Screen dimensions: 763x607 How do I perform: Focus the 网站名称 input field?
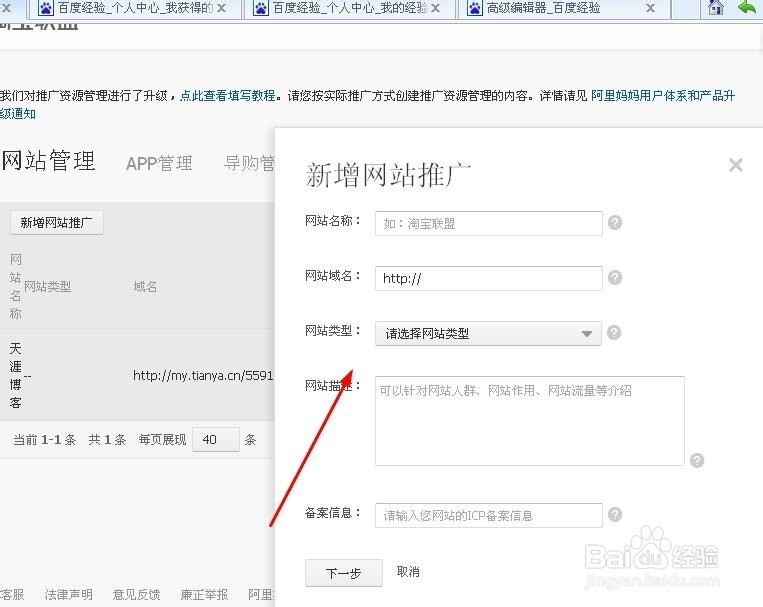489,223
